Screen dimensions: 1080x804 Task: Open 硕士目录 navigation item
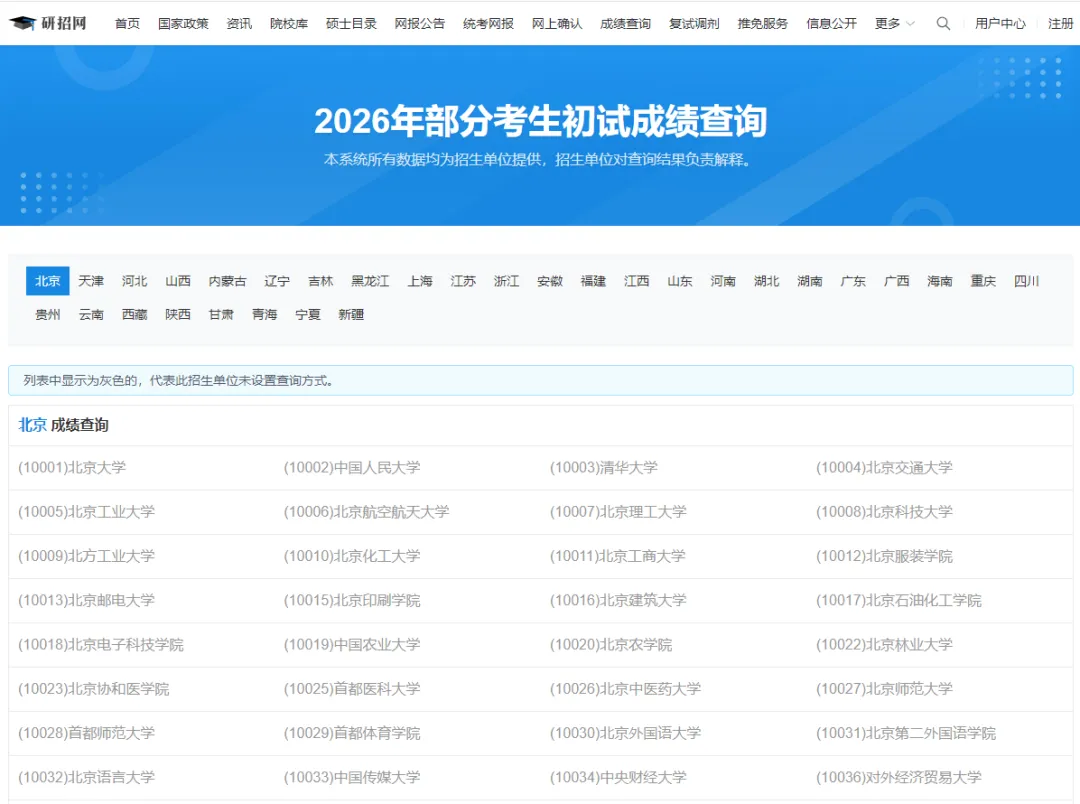351,23
